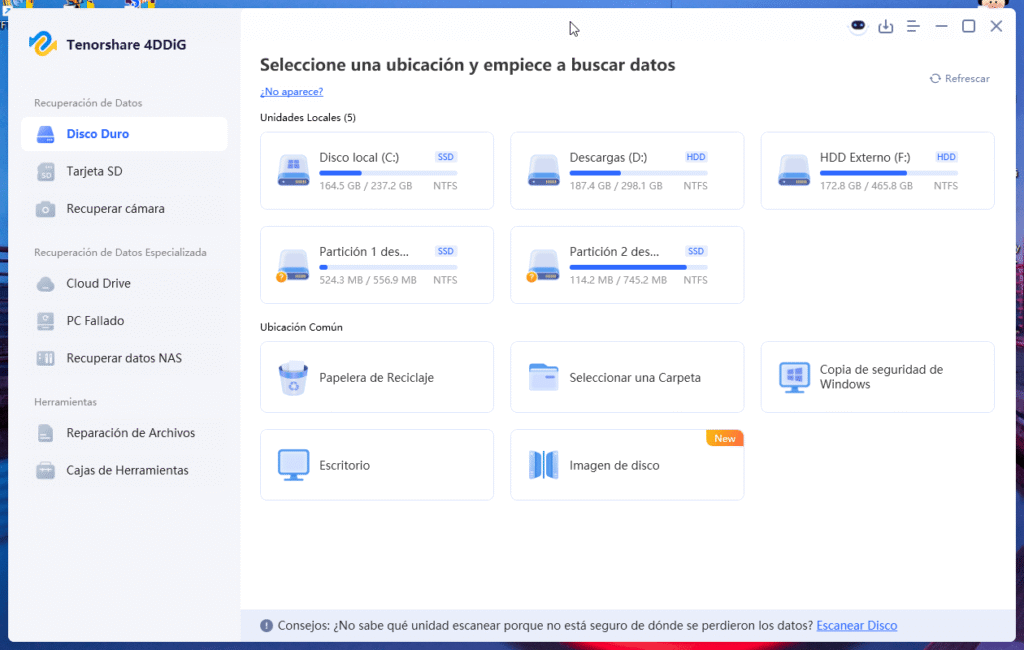Click the Partición 1 des... drive name
This screenshot has width=1024, height=650.
(x=364, y=252)
